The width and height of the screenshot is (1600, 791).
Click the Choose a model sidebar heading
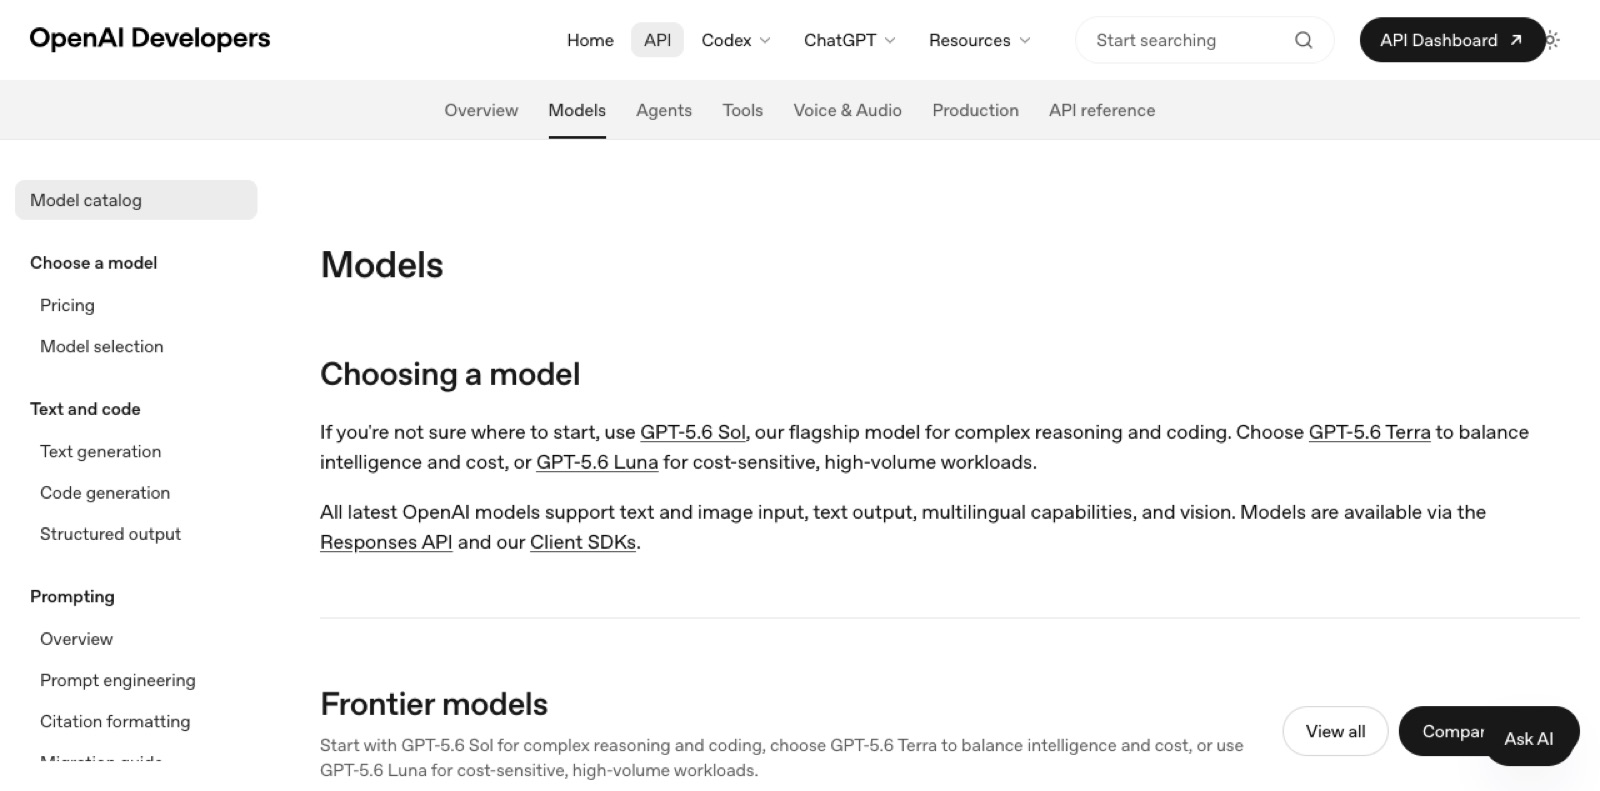[94, 263]
